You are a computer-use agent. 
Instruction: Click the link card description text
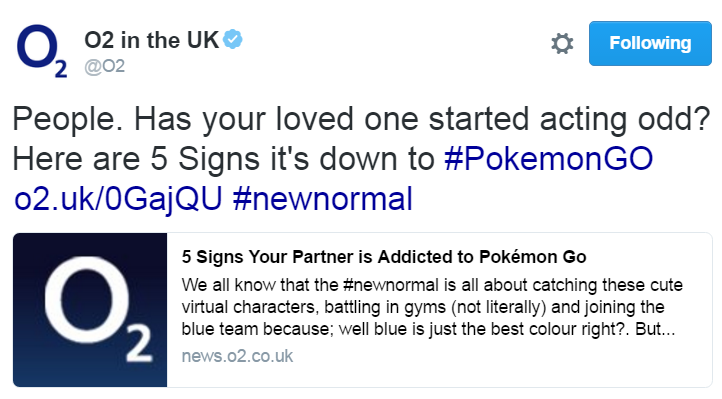[x=432, y=307]
